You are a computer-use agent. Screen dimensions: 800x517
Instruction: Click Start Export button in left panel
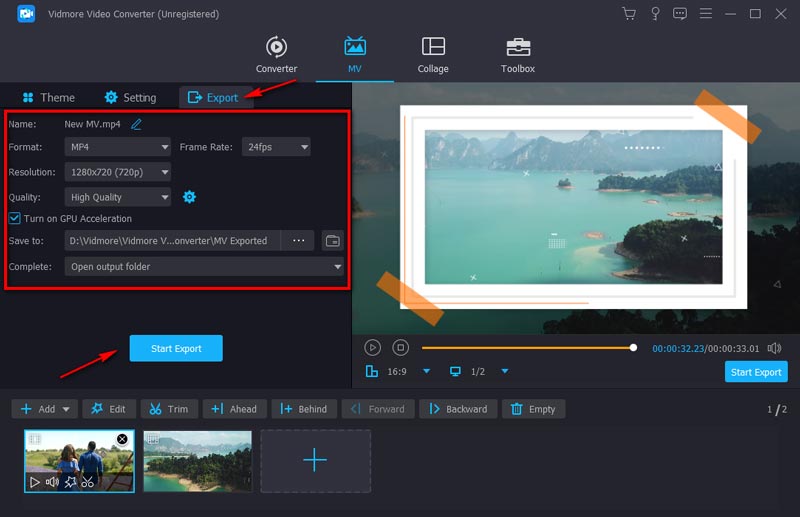point(176,348)
